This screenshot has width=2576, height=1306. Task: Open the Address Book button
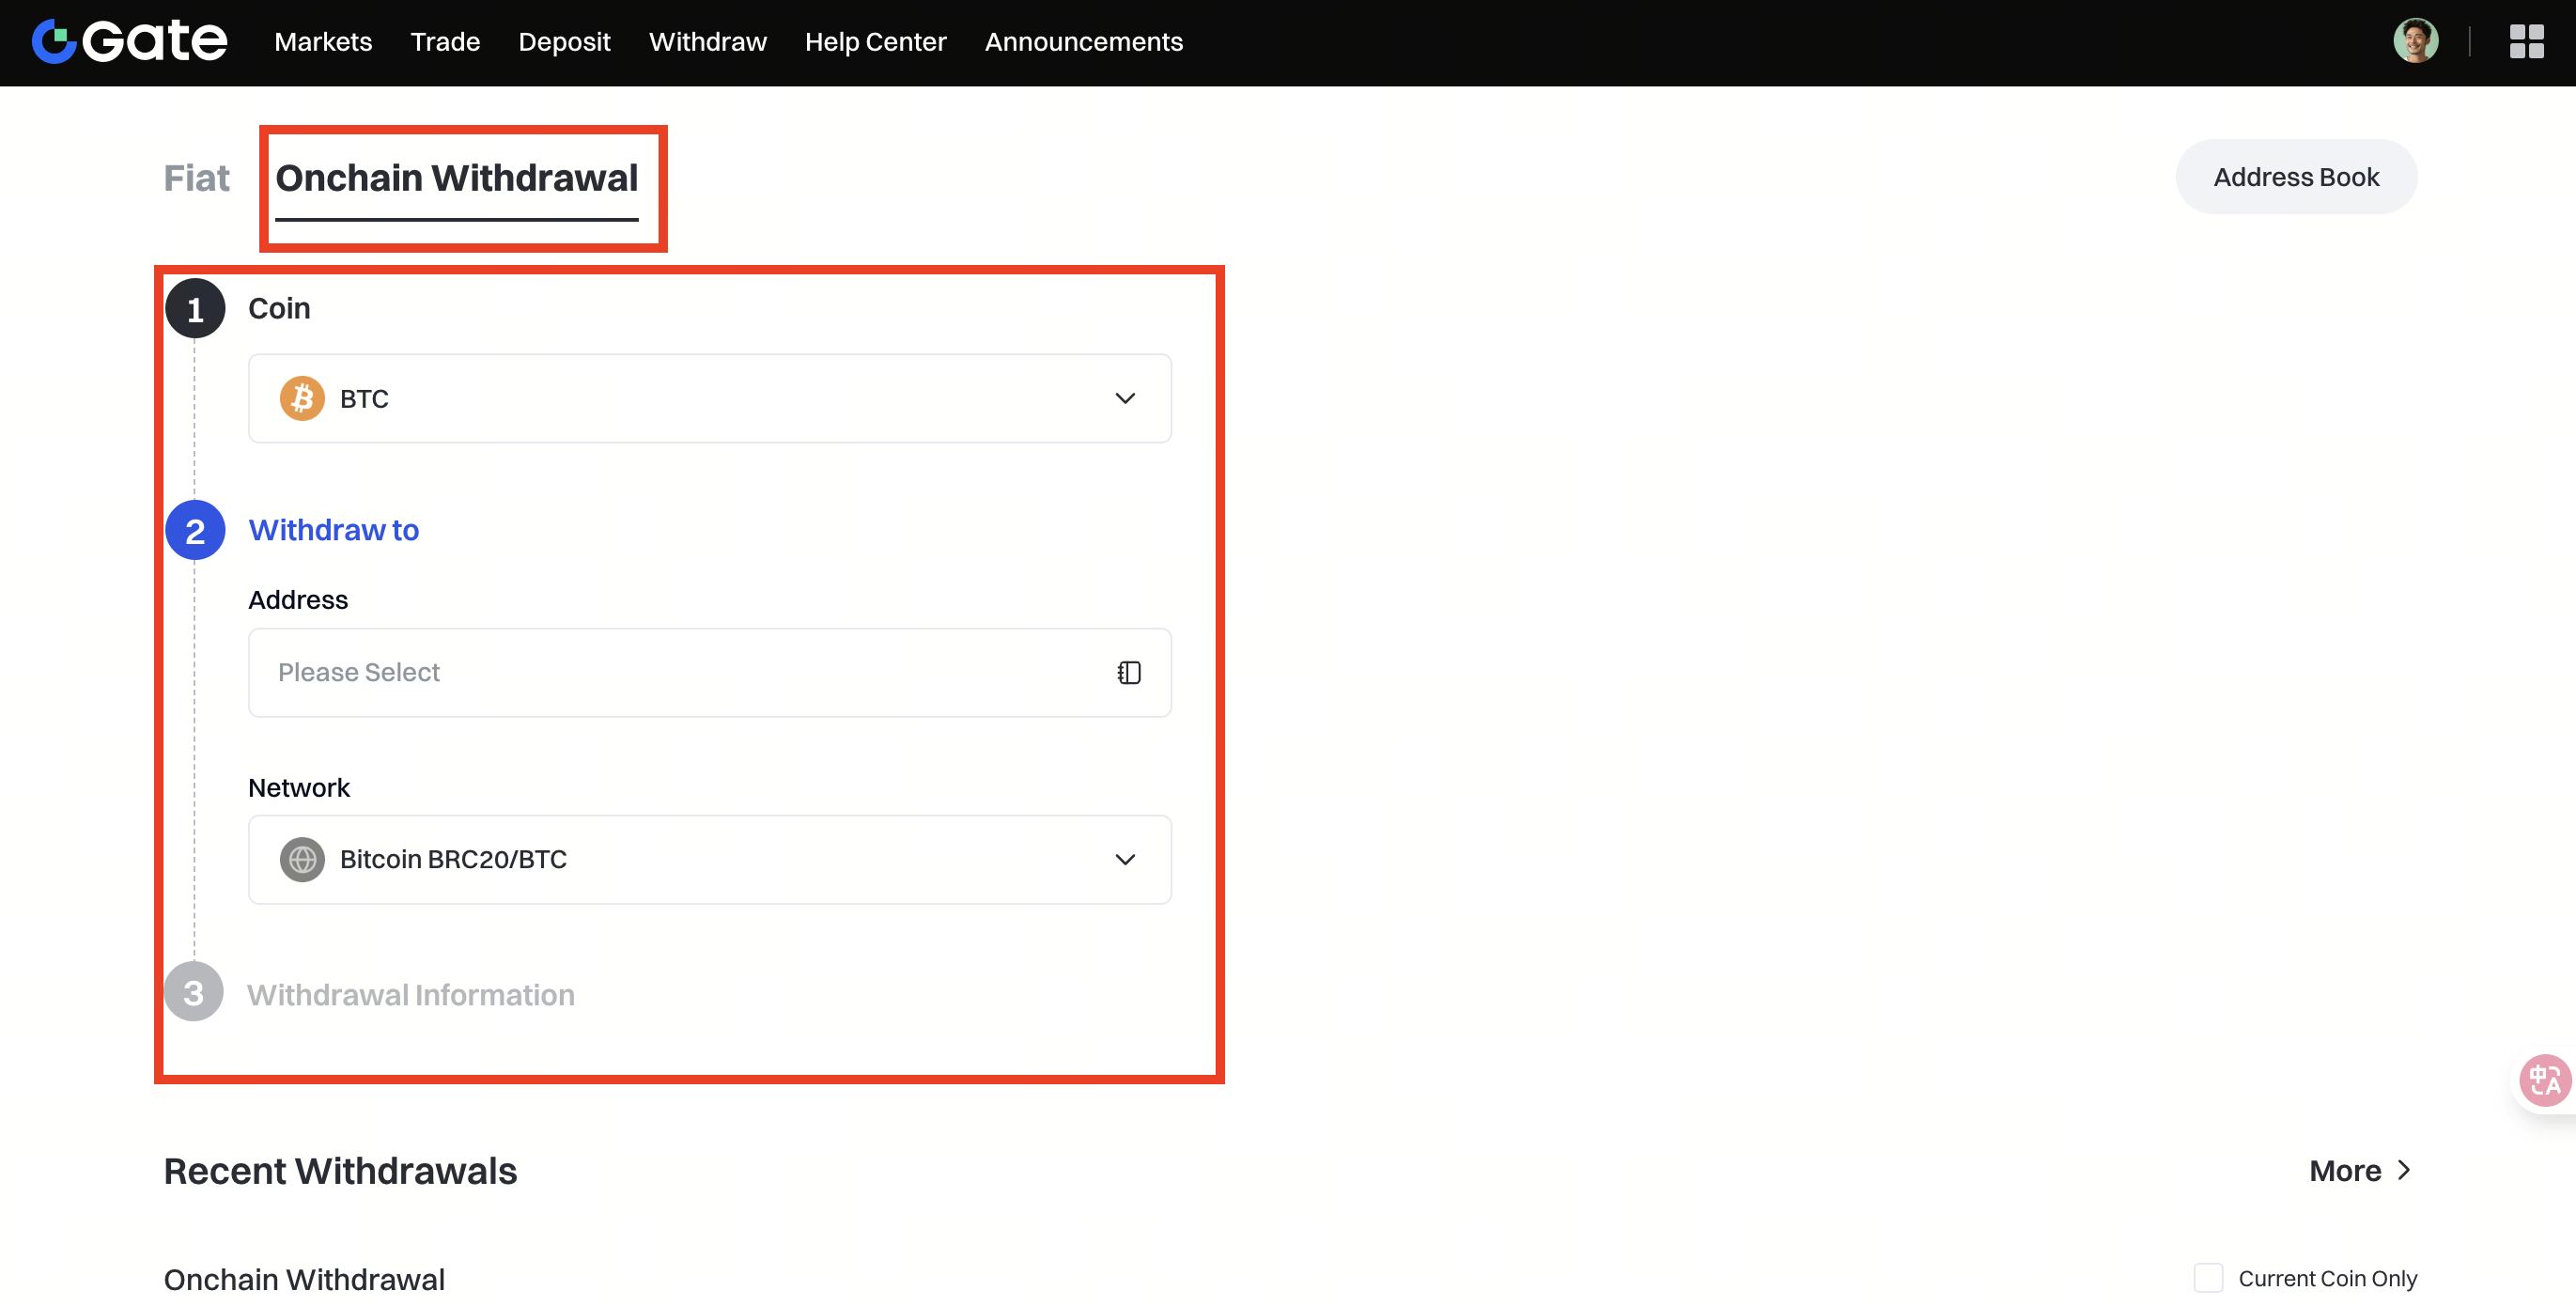2296,177
